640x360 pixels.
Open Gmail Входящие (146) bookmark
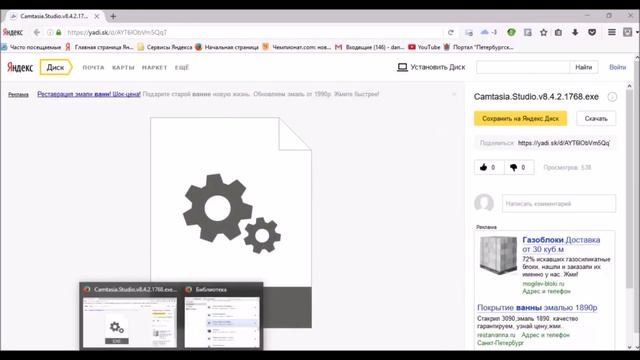(370, 47)
